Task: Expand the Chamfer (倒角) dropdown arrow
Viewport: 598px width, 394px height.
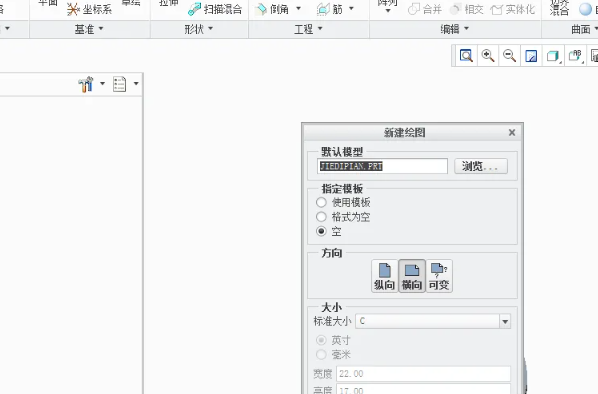Action: [x=298, y=8]
